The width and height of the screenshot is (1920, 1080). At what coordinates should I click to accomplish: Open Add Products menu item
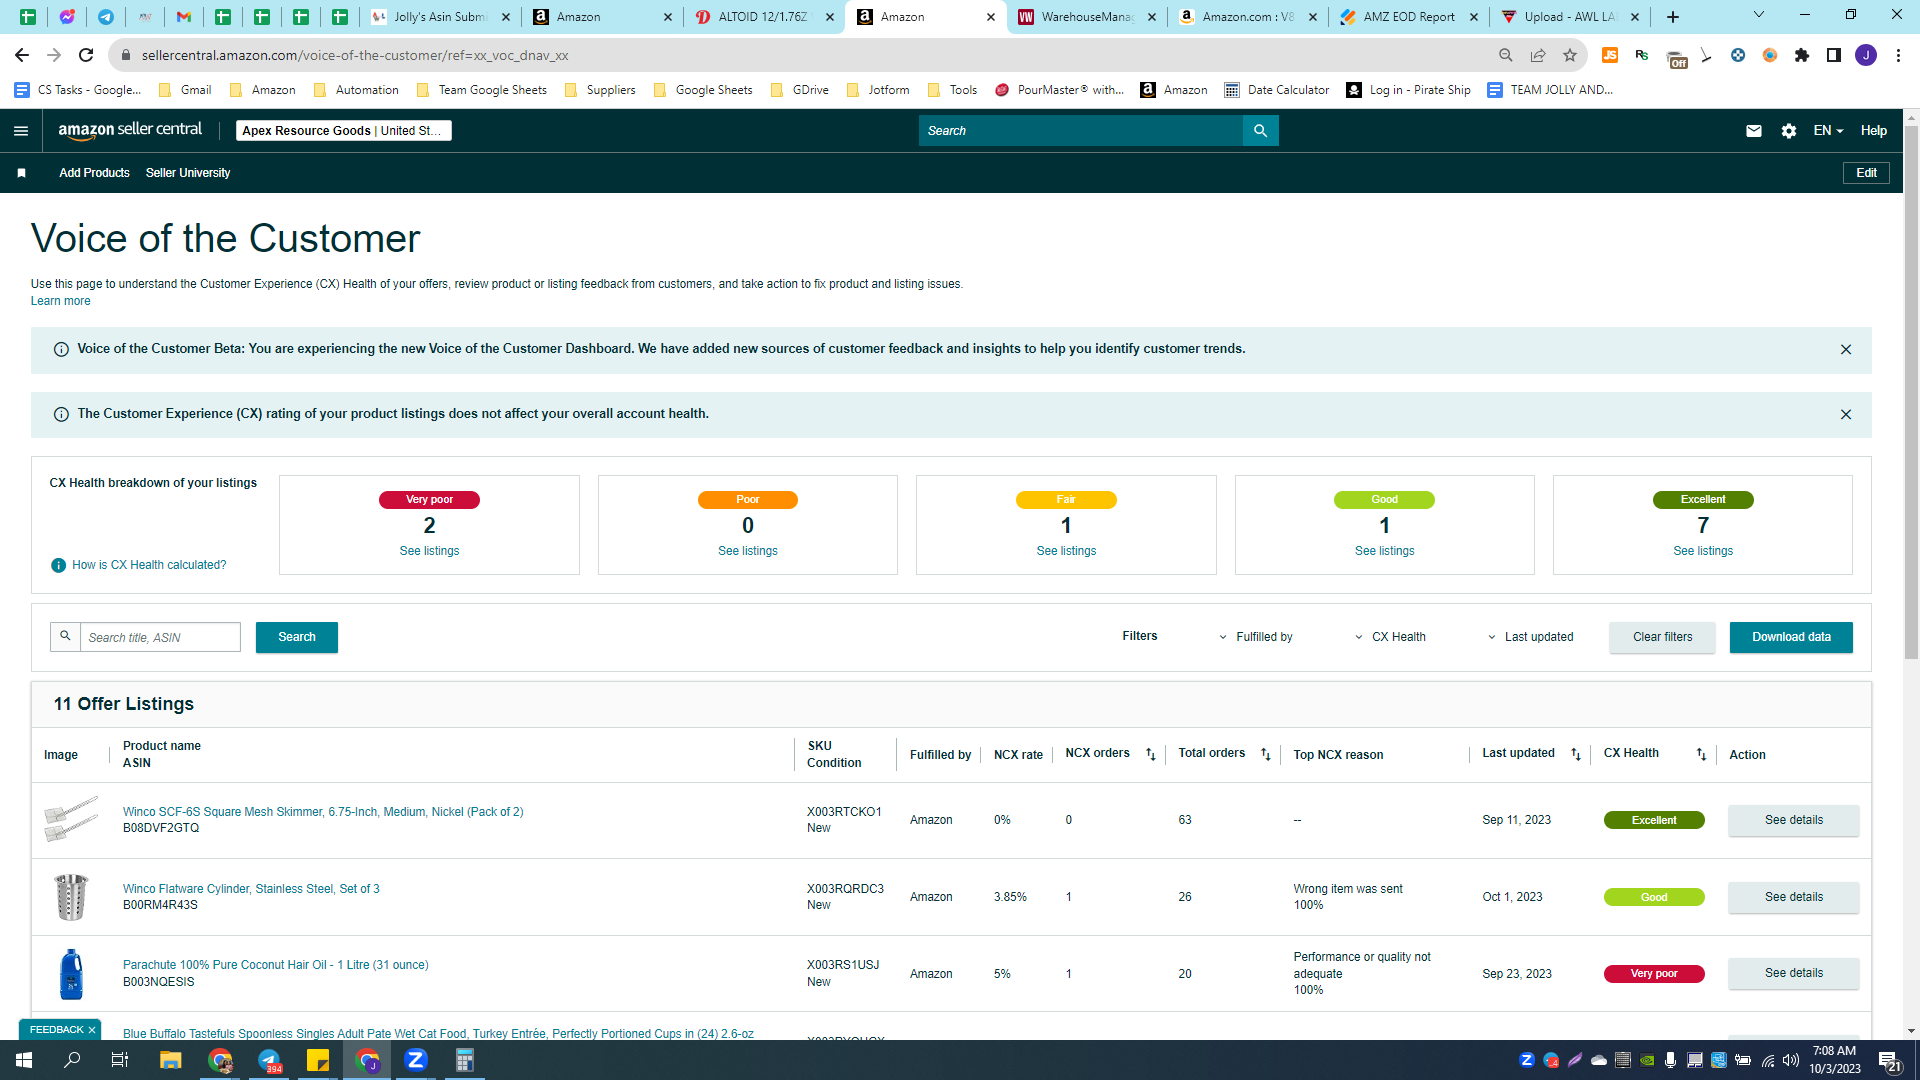[94, 173]
